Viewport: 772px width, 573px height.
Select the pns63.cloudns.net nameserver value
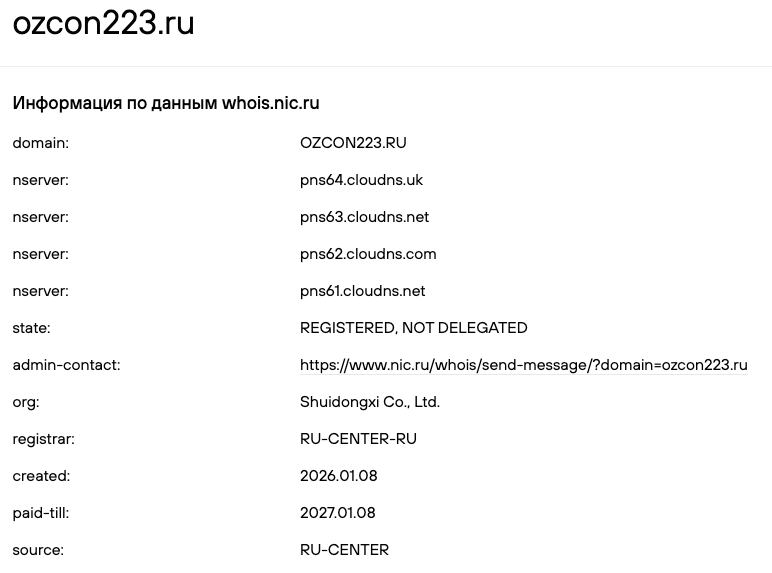point(364,217)
